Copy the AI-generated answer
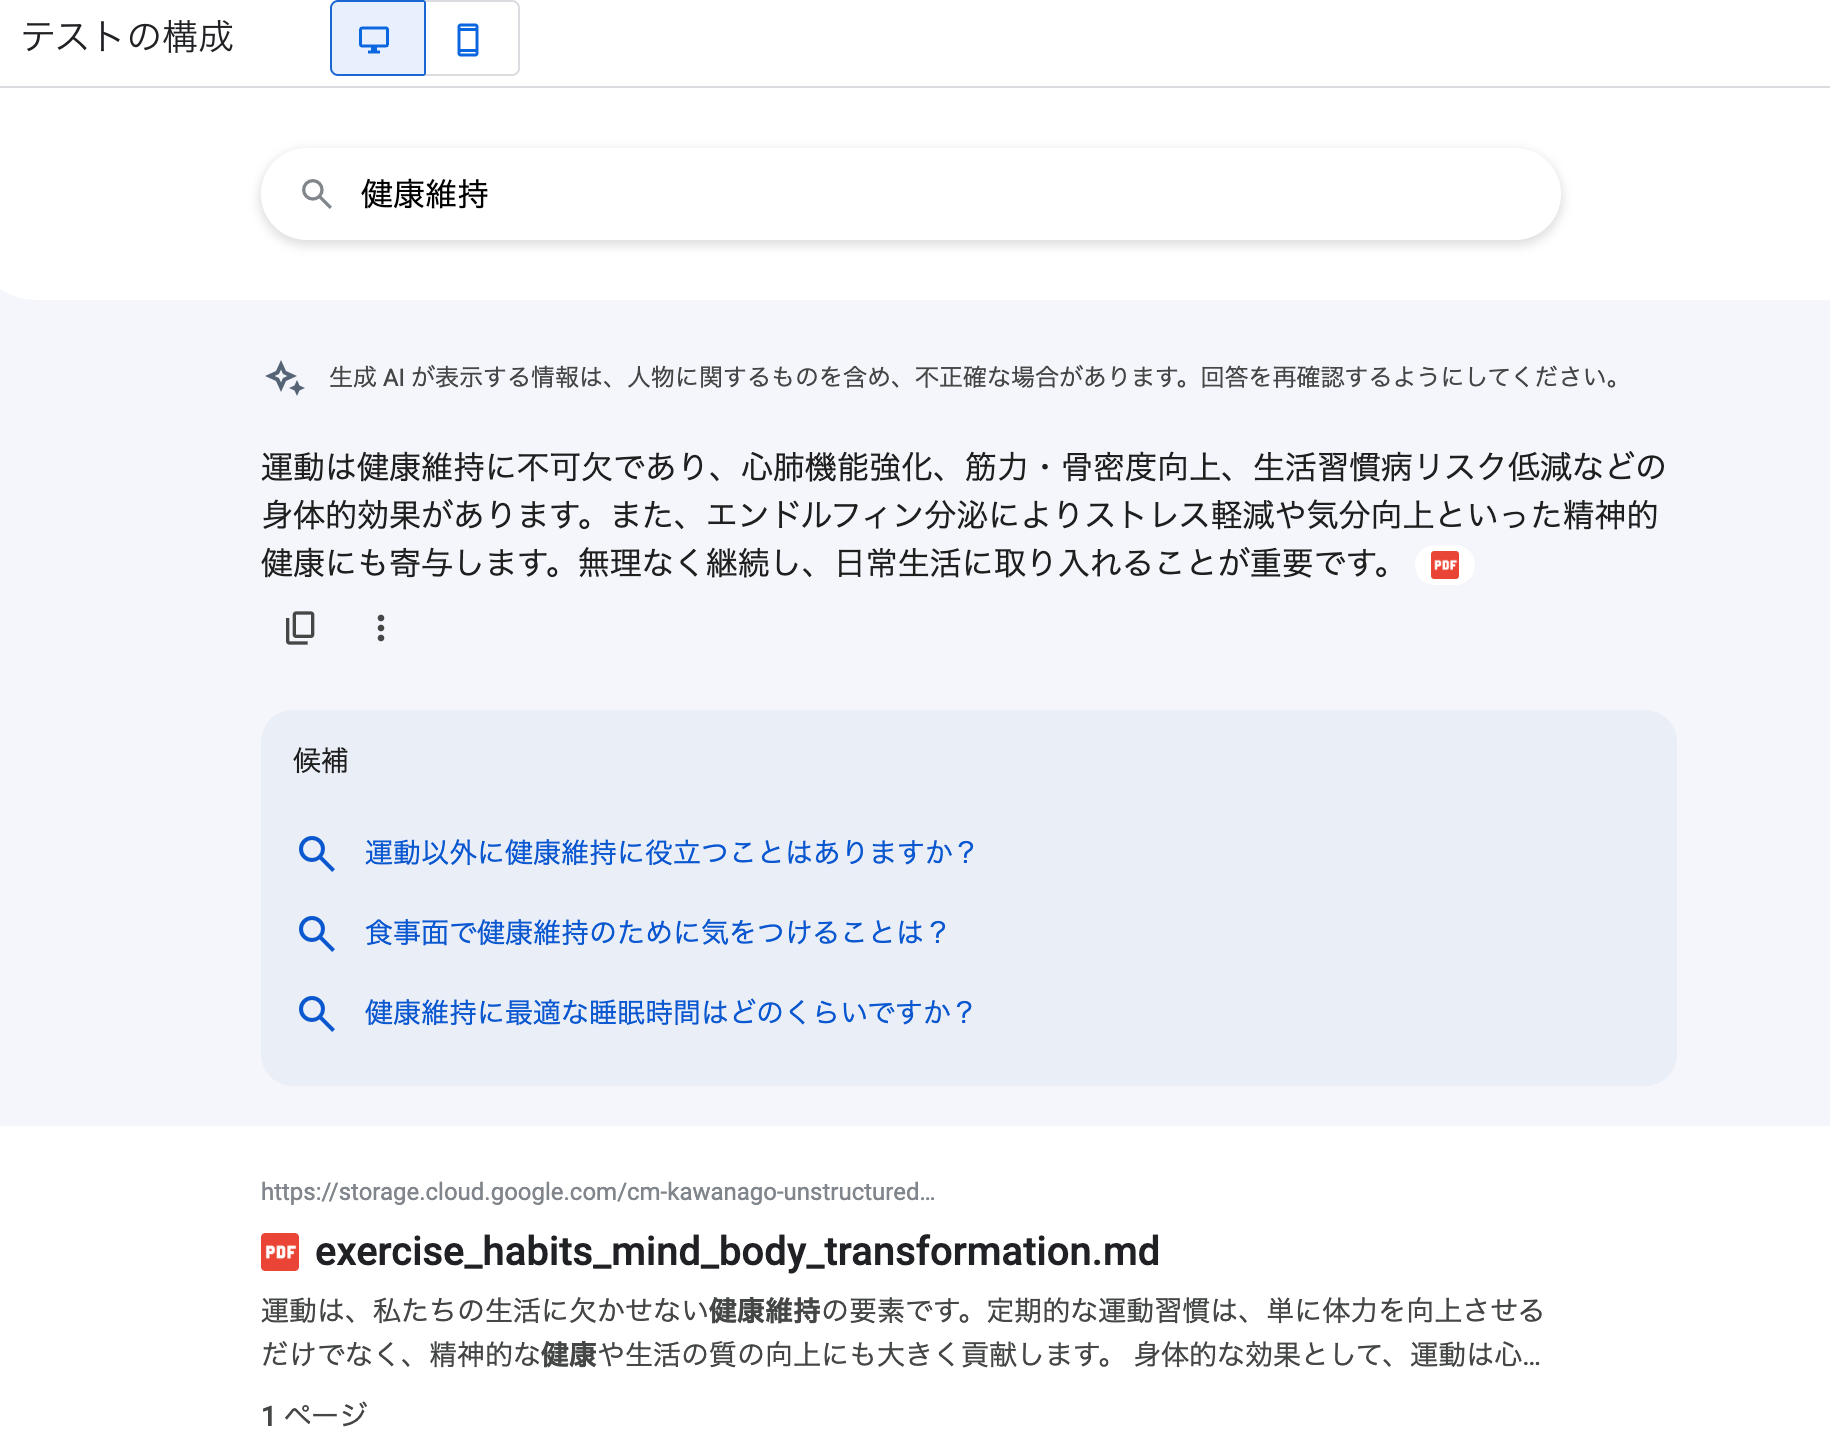The image size is (1830, 1450). 300,628
